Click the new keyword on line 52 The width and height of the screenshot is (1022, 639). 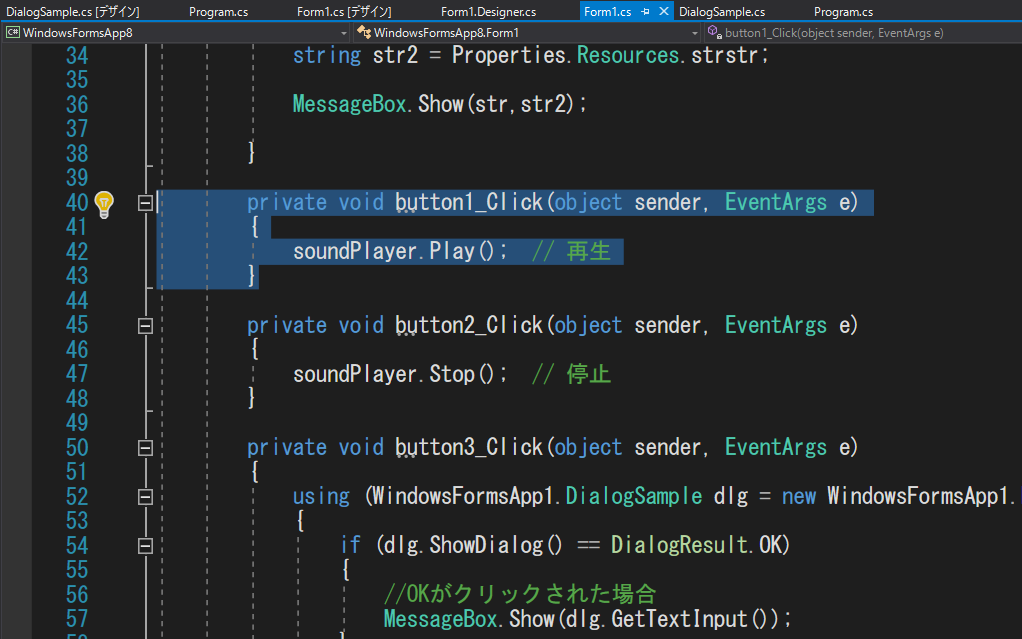pos(798,496)
